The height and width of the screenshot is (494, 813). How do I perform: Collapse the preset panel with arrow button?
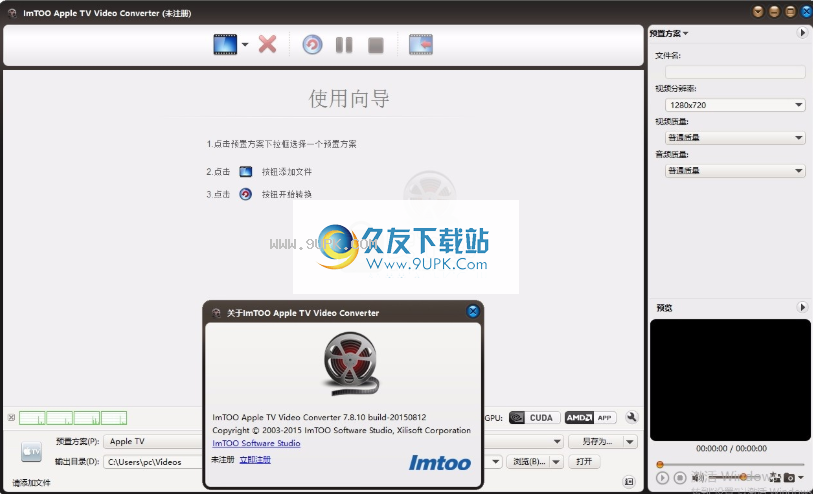click(x=802, y=33)
